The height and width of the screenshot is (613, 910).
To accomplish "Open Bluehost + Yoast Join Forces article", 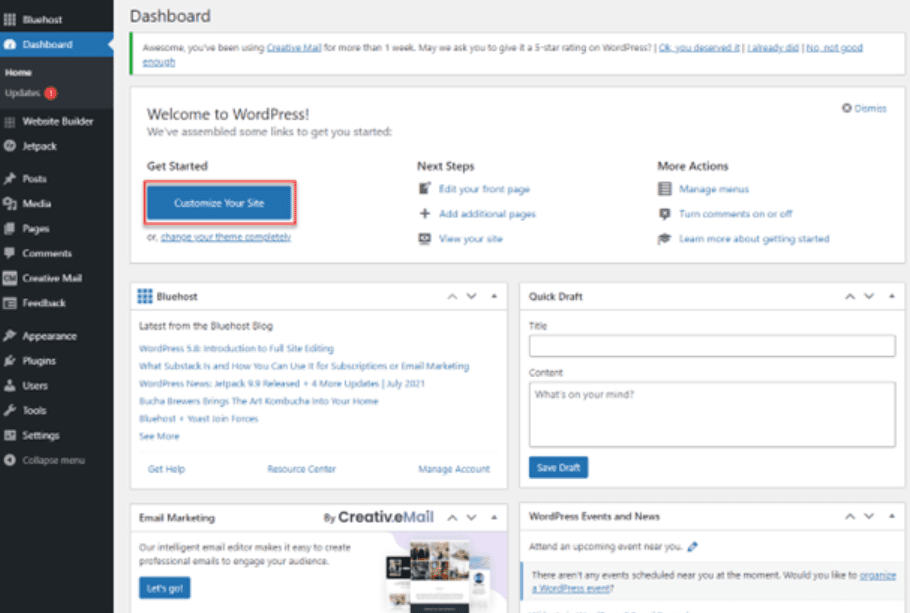I will pos(198,419).
